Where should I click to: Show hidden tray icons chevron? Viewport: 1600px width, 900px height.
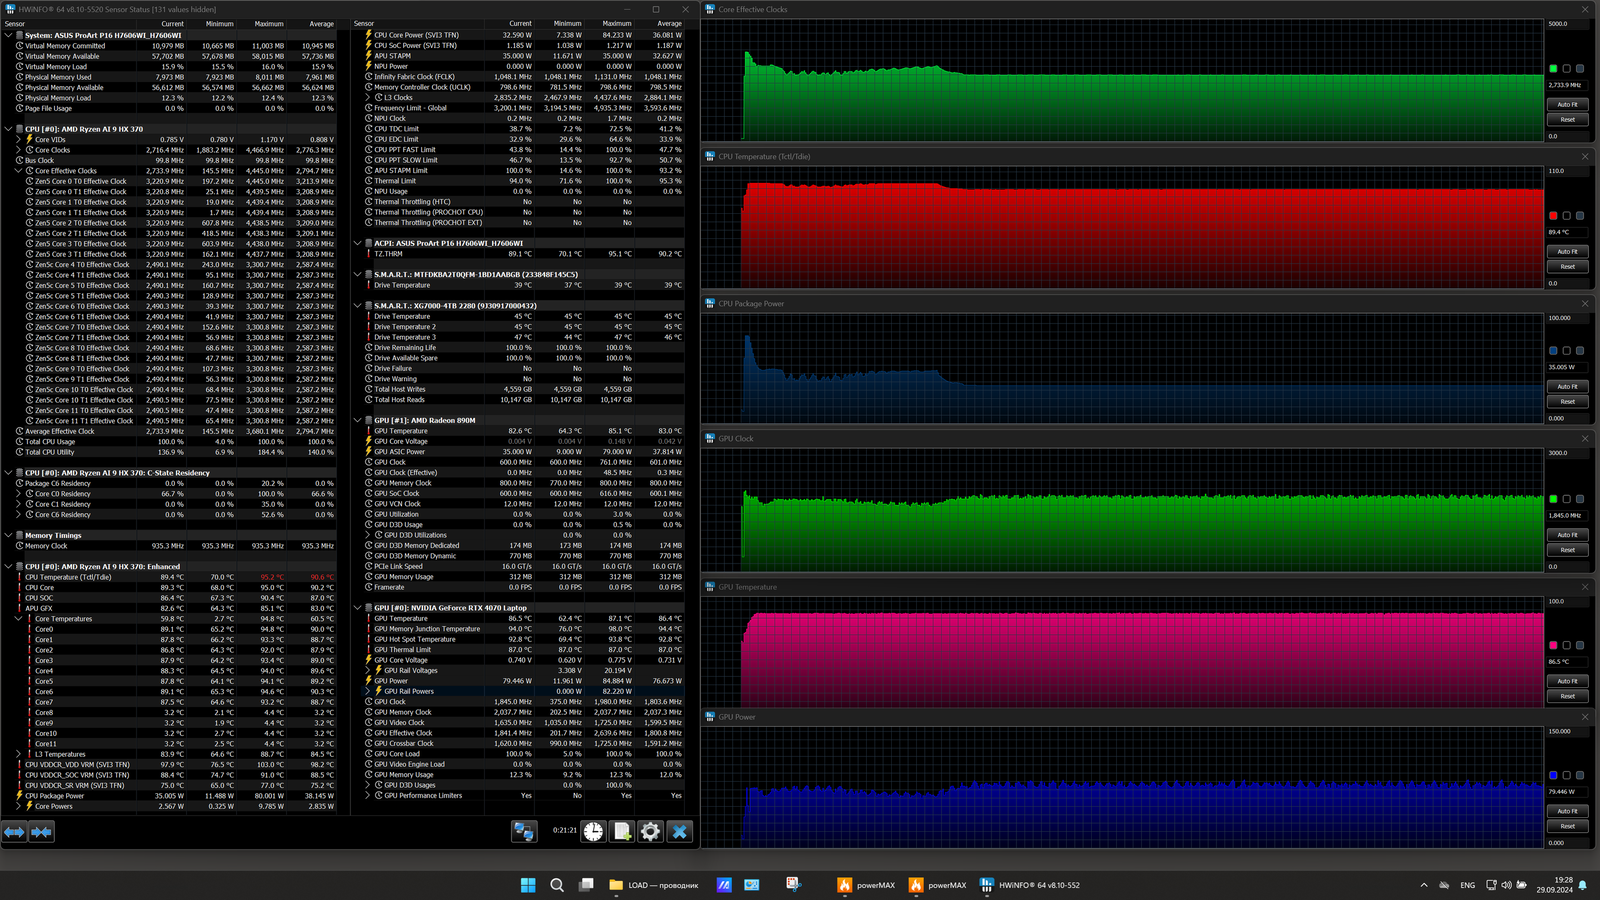click(1424, 885)
